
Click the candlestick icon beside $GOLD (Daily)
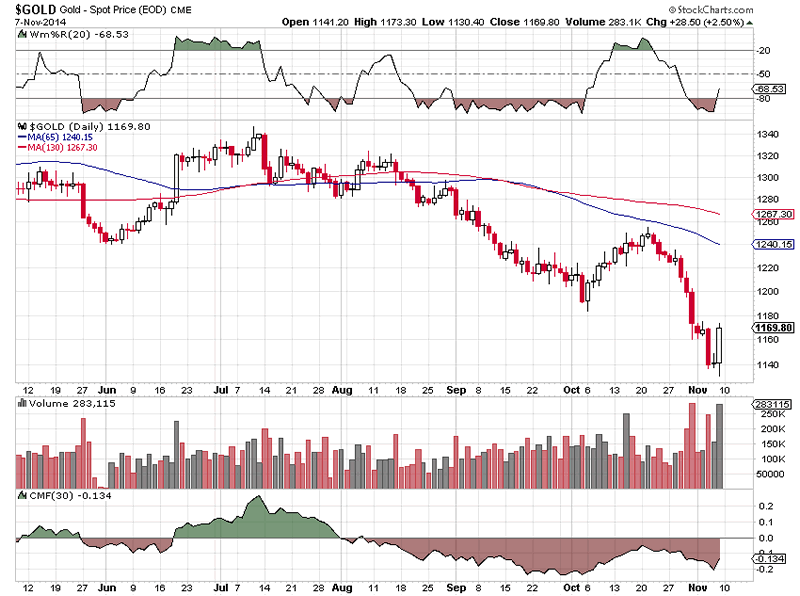22,126
